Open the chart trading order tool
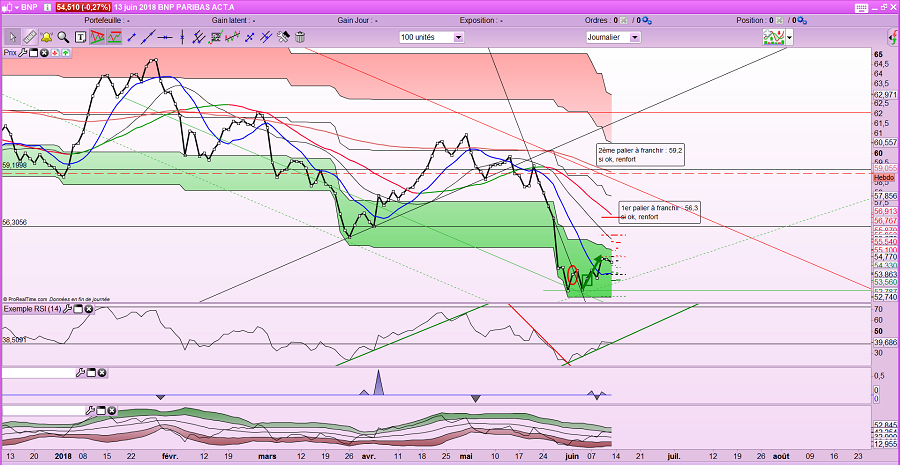Screen dimensions: 900x465 (216, 37)
